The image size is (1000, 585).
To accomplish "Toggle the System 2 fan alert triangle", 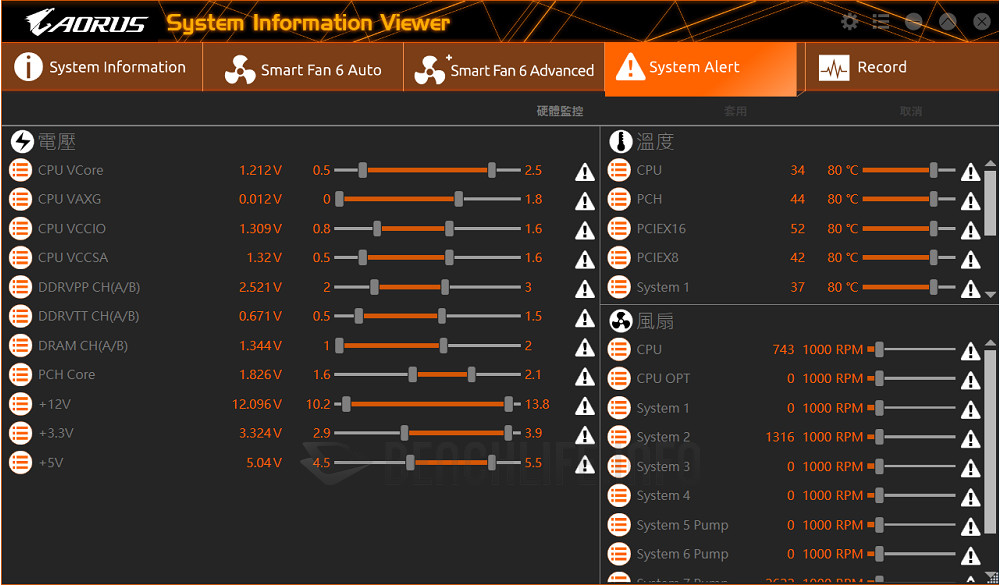I will click(970, 438).
